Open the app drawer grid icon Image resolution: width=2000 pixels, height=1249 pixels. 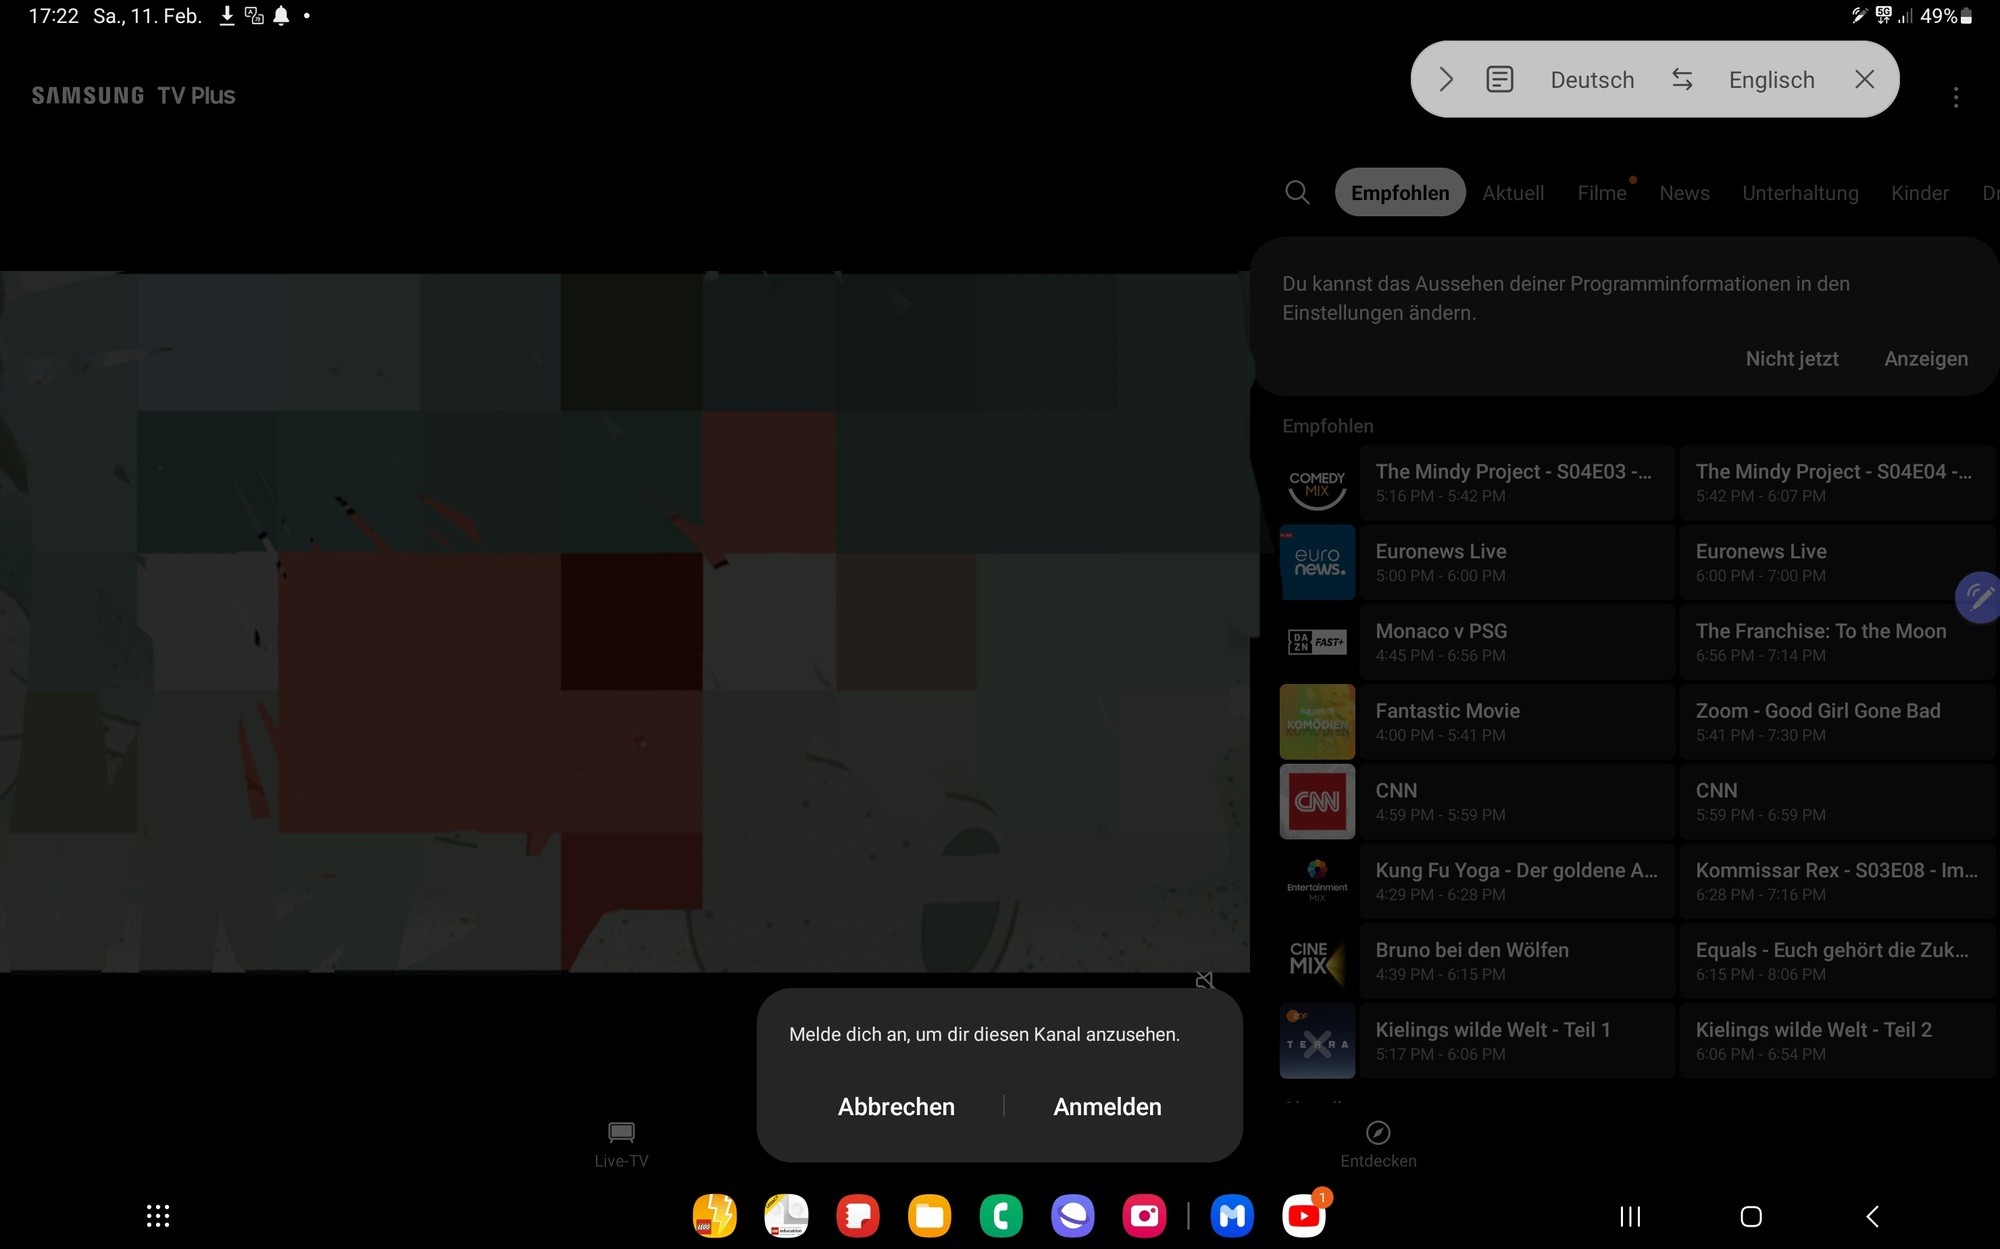[x=158, y=1216]
